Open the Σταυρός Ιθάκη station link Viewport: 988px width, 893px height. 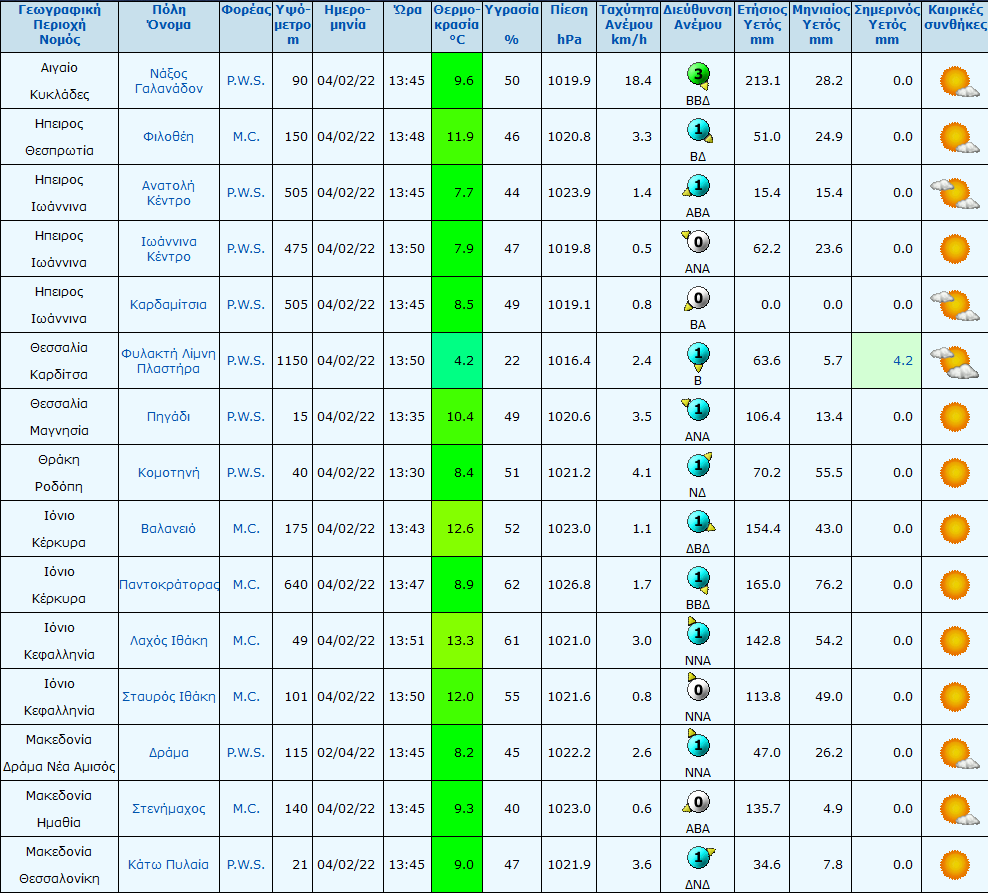point(169,696)
